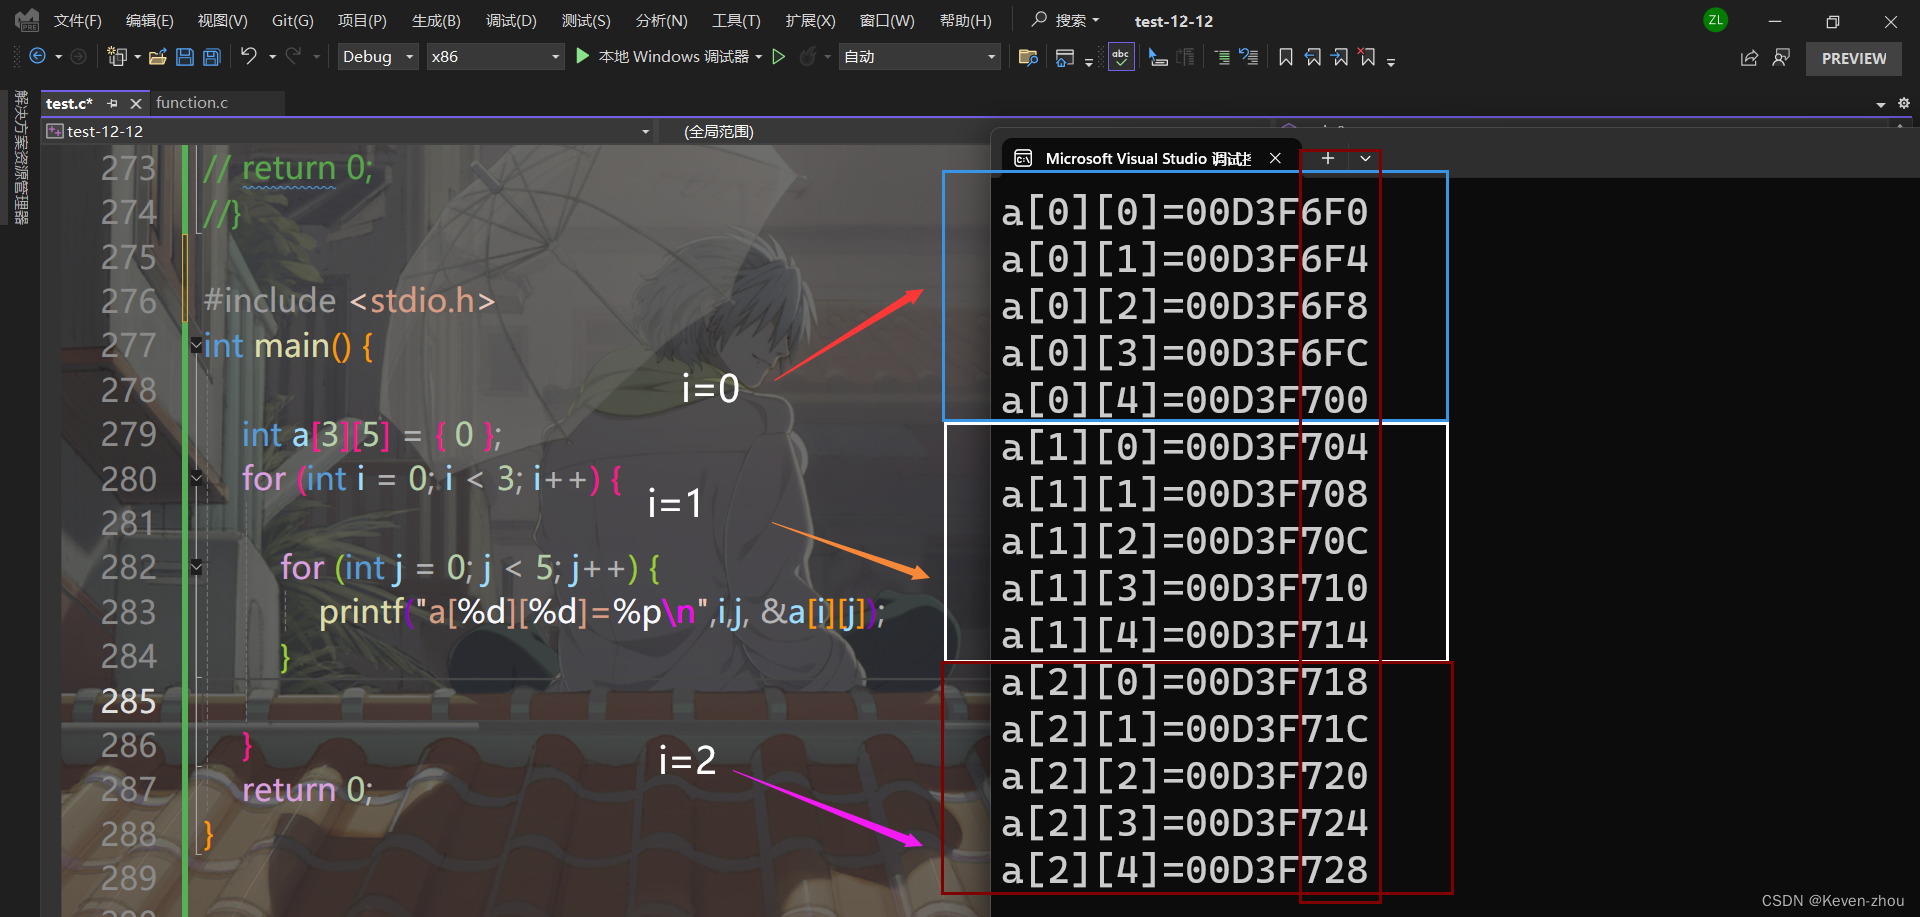Click the browser window home icon in the toolbar
1920x917 pixels.
coord(1065,58)
